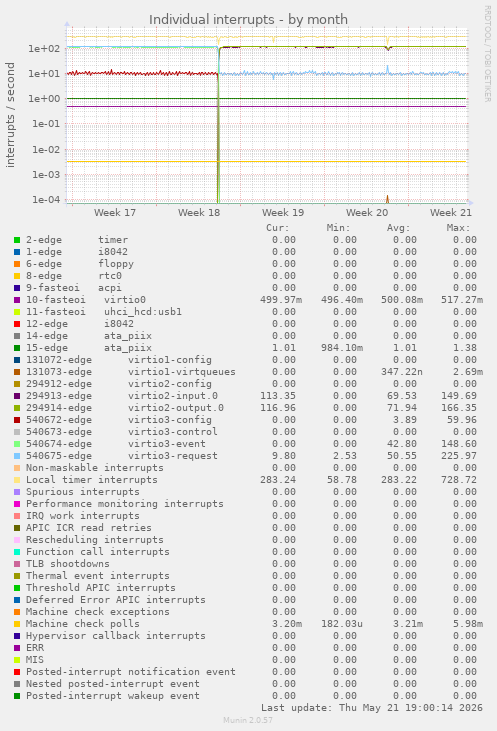This screenshot has height=731, width=497.
Task: Click the Week 17 label on the x-axis
Action: pos(115,213)
